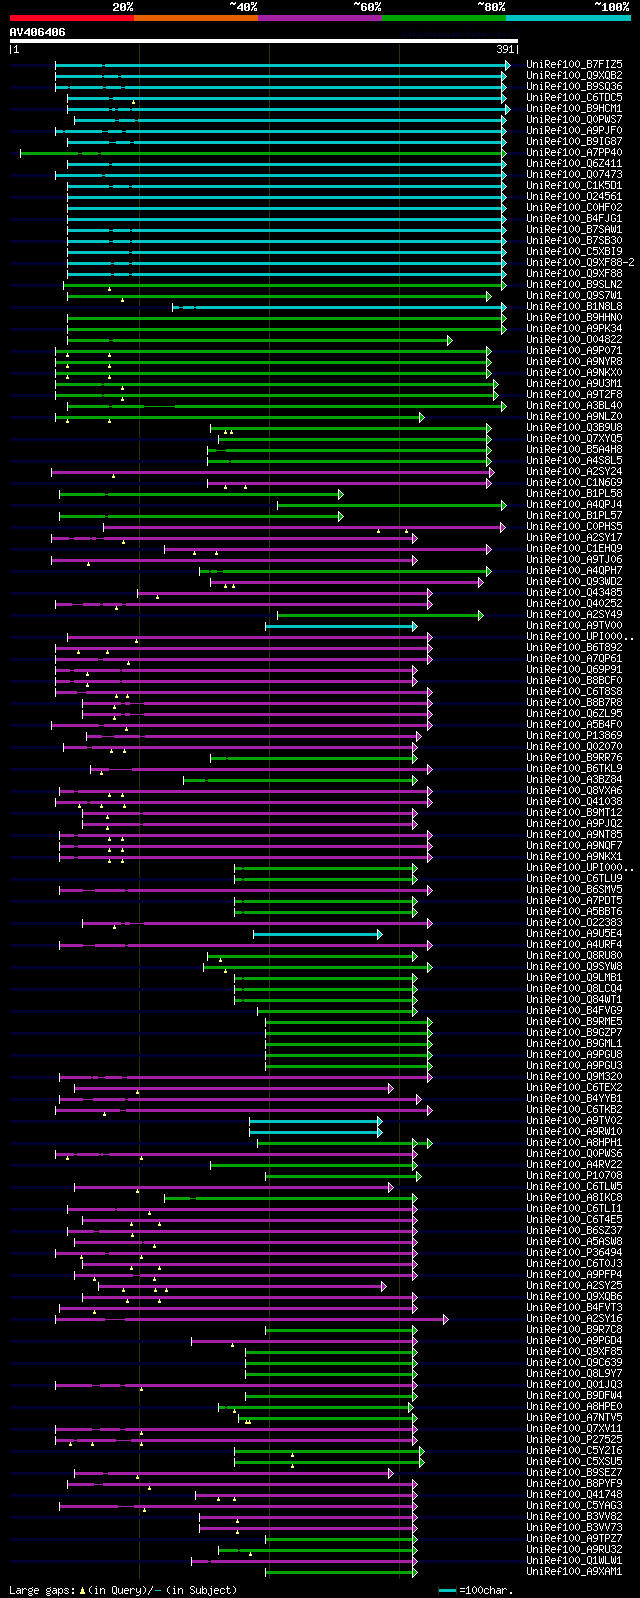The image size is (640, 1598).
Task: Select the UniRef100_A9NLZ0 hit label
Action: pyautogui.click(x=574, y=416)
